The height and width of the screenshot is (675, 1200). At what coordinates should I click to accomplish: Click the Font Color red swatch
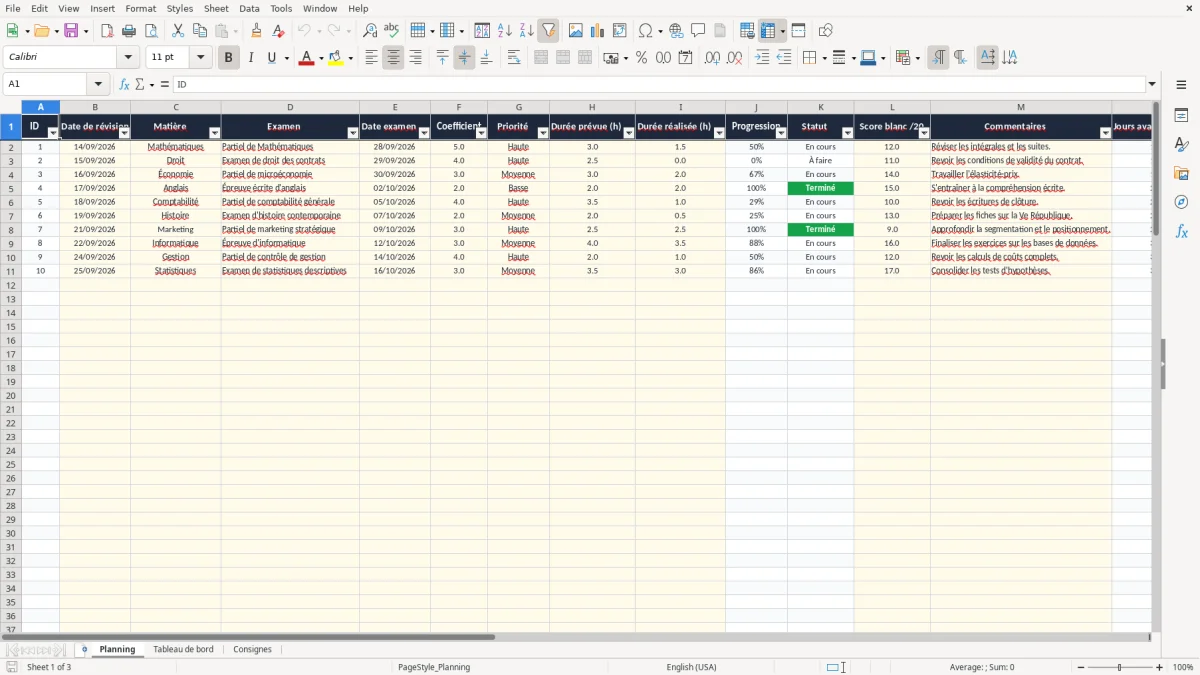coord(306,58)
